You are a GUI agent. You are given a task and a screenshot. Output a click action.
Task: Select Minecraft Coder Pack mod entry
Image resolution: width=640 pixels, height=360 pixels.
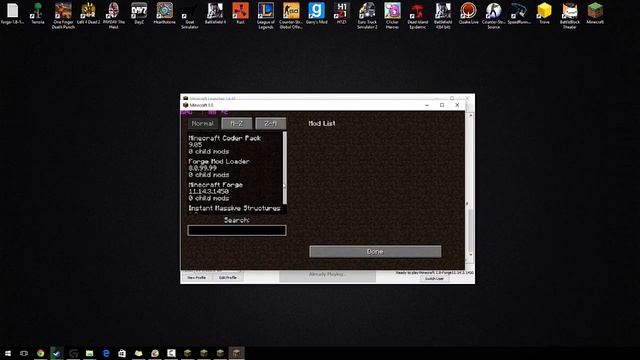click(235, 144)
